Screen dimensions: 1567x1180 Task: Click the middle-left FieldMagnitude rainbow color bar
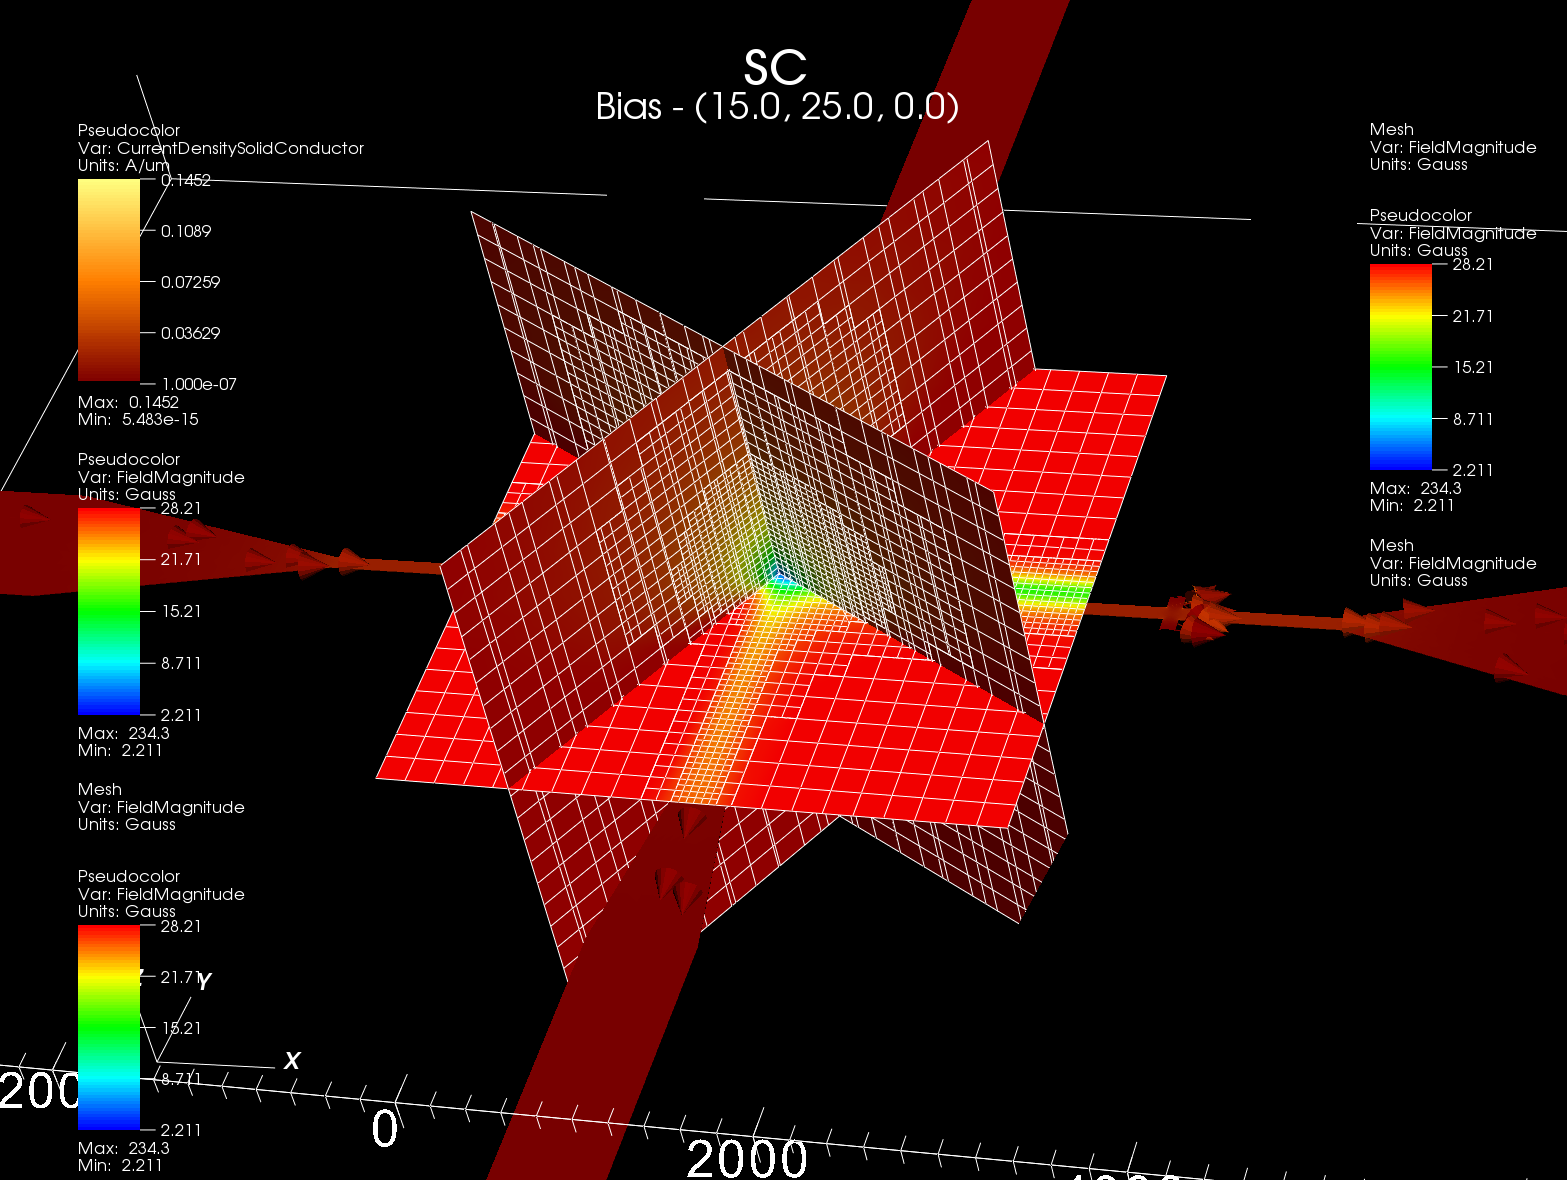coord(109,611)
